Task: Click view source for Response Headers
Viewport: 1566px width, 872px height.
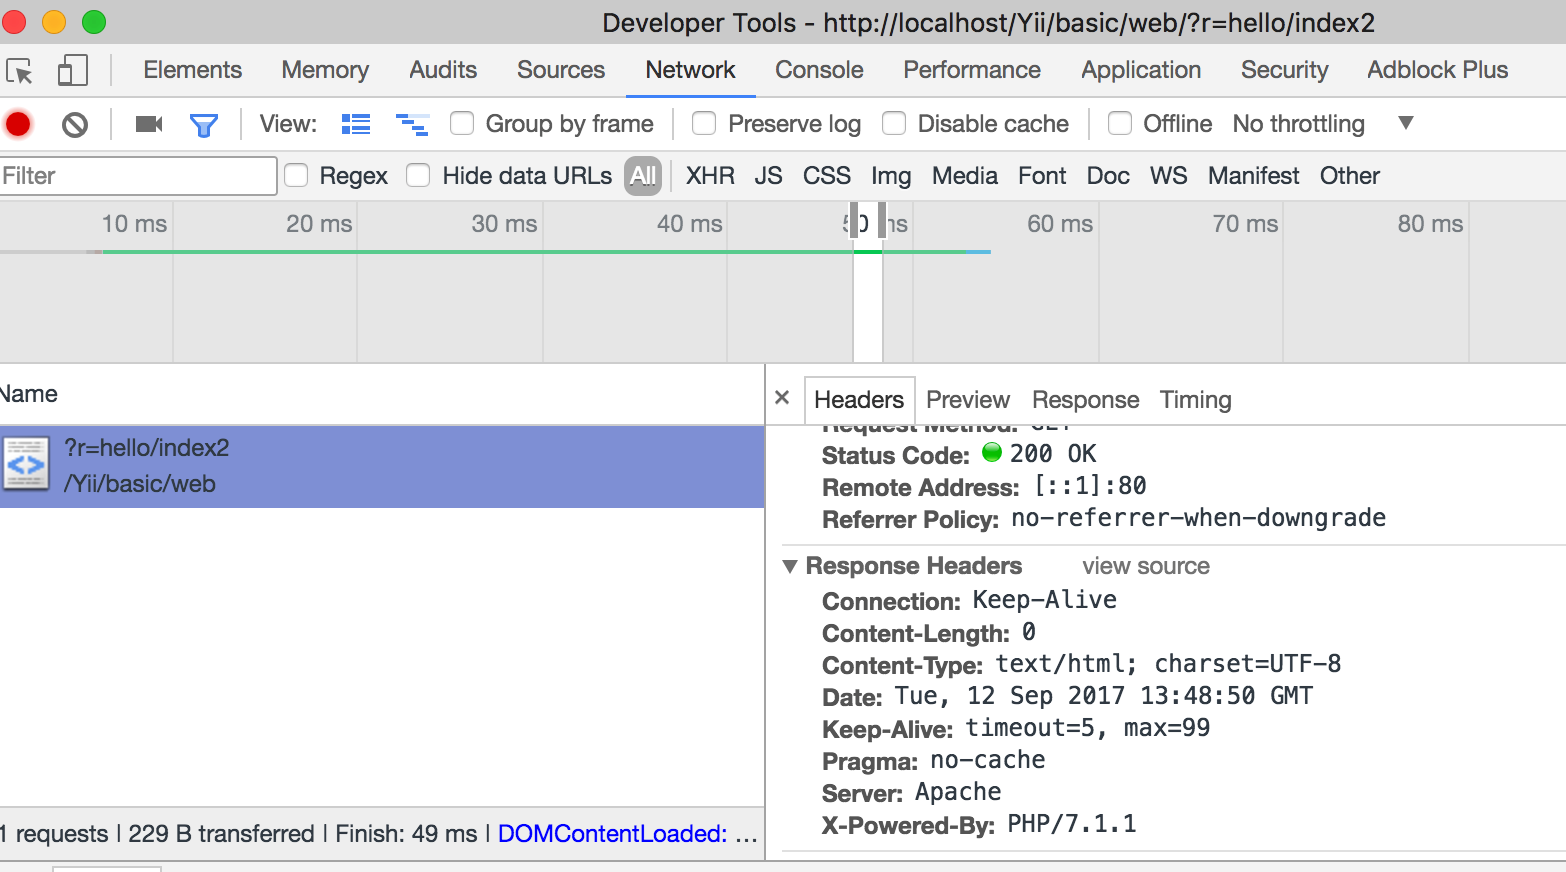Action: point(1146,566)
